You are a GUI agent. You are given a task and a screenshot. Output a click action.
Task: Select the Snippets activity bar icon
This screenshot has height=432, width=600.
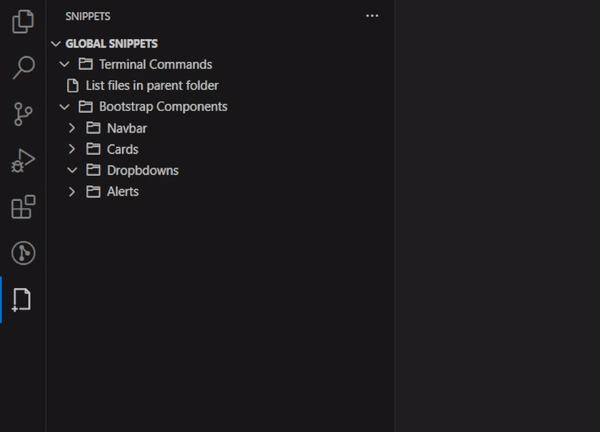click(22, 300)
